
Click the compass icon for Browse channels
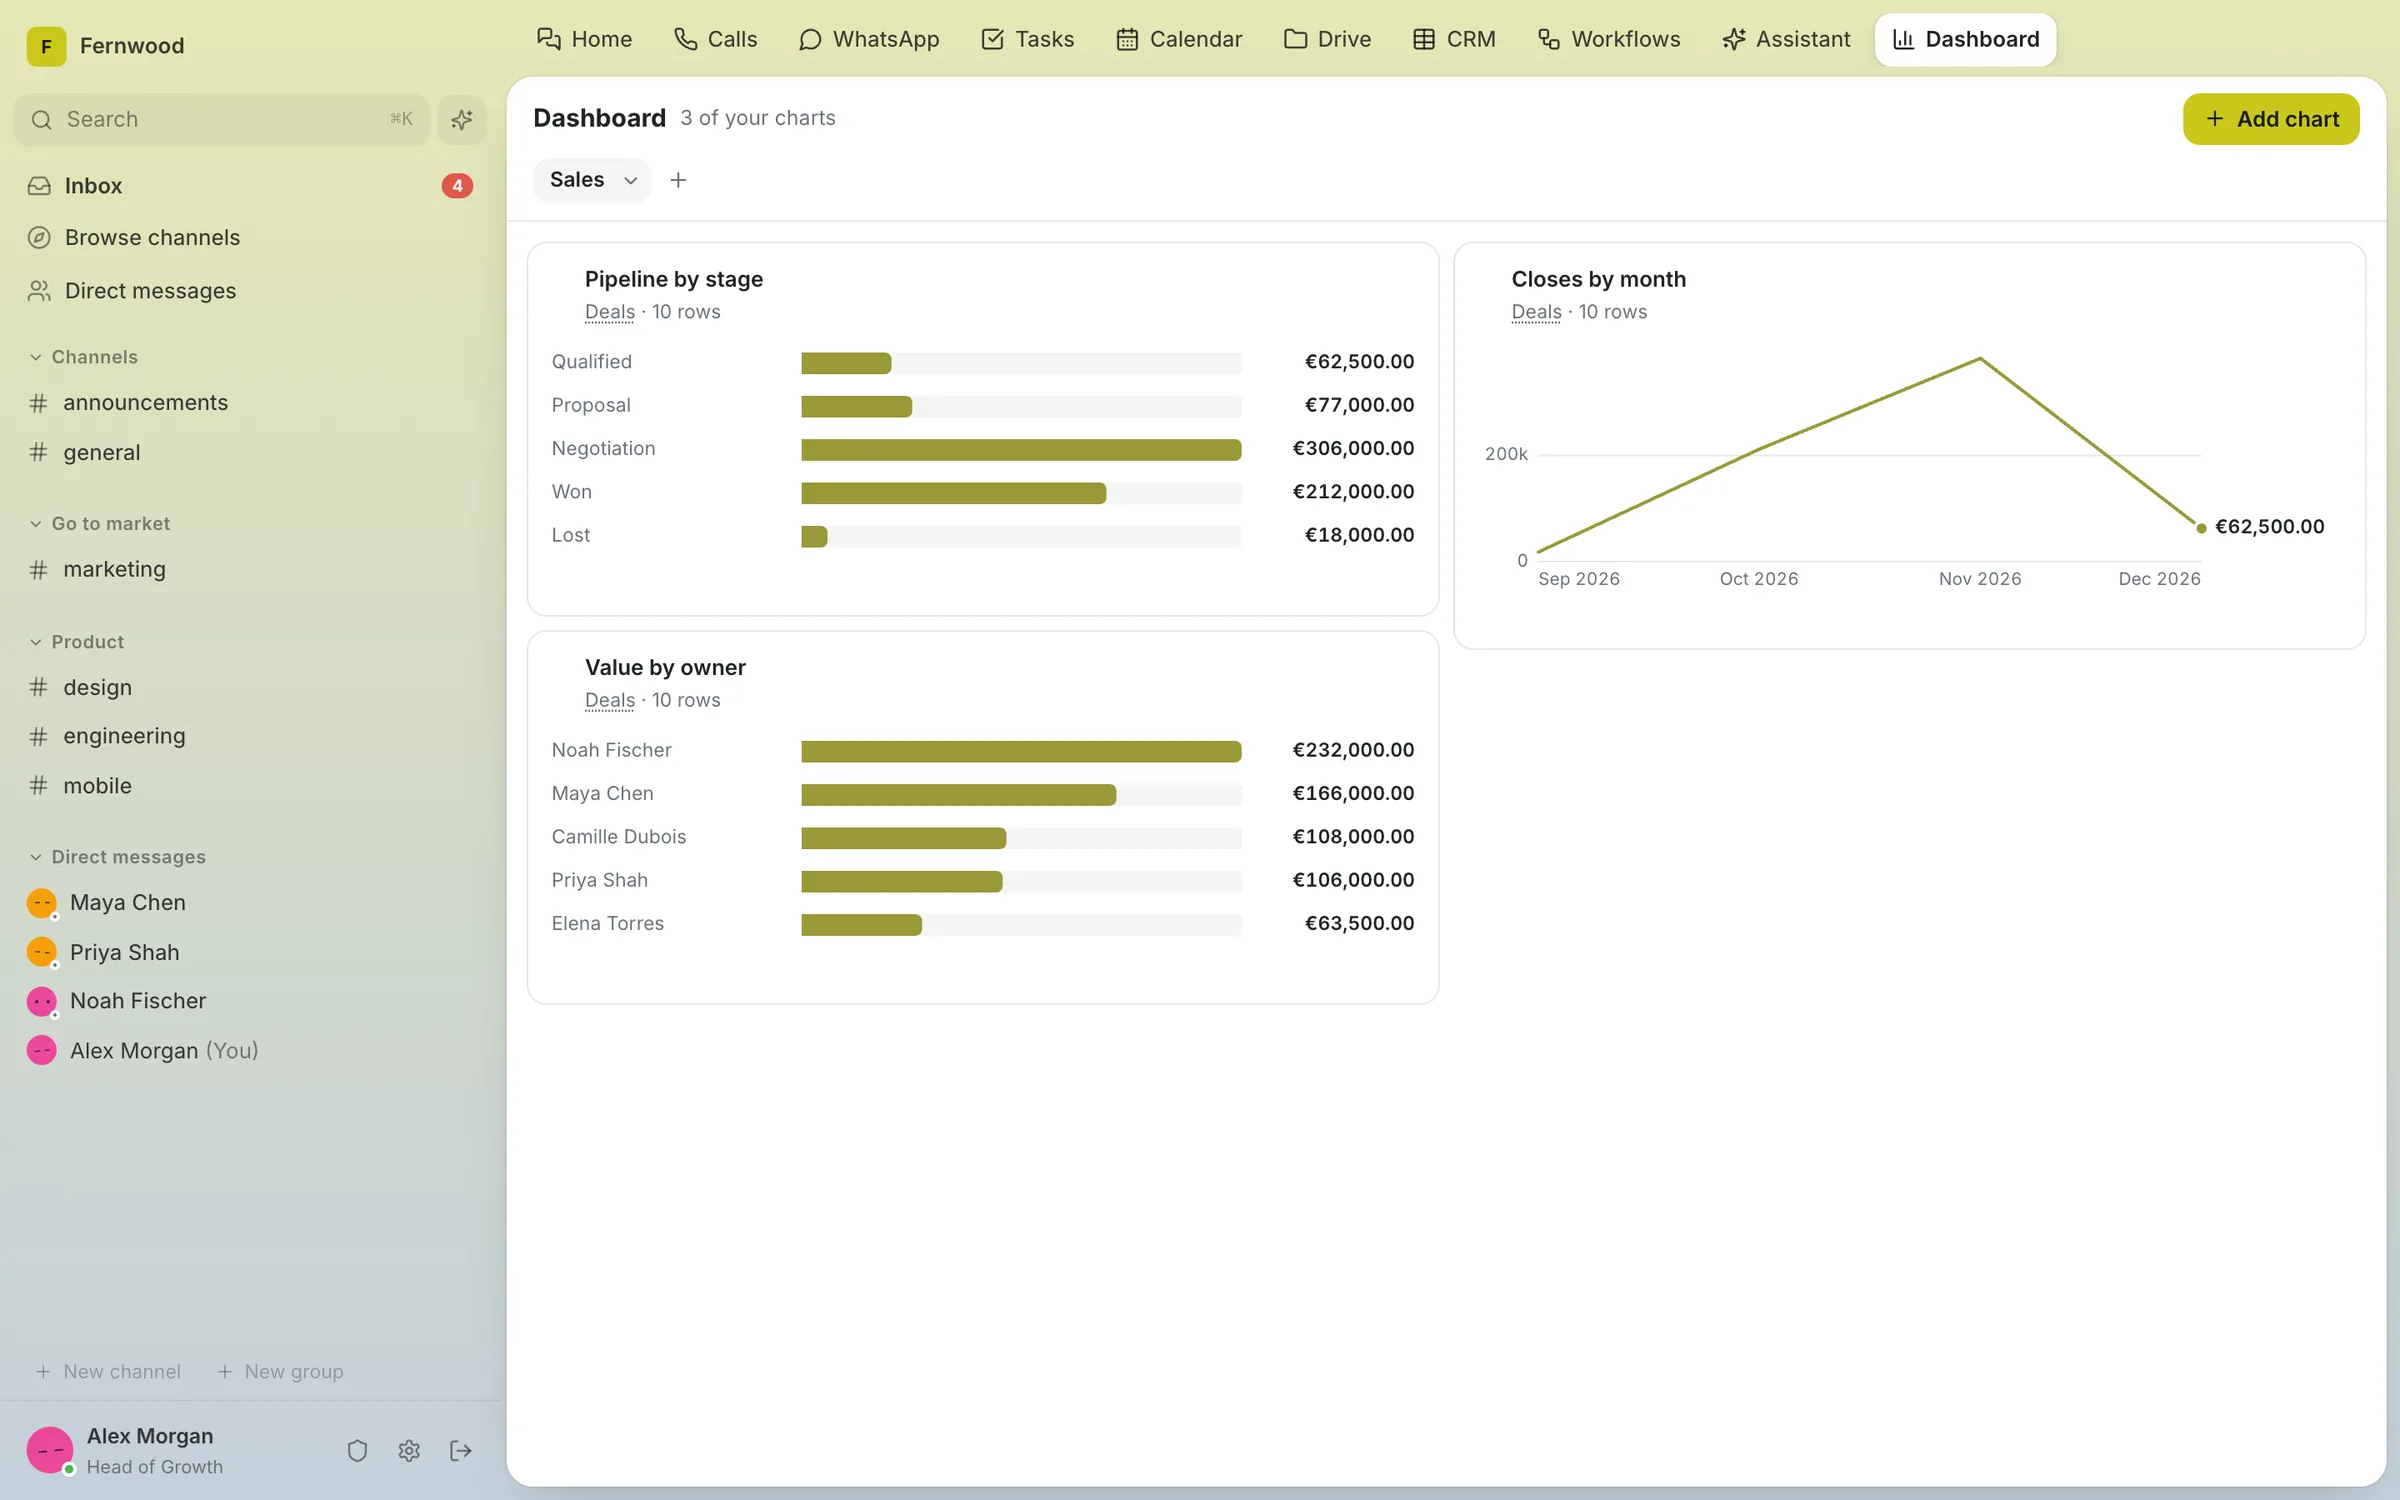pos(40,238)
